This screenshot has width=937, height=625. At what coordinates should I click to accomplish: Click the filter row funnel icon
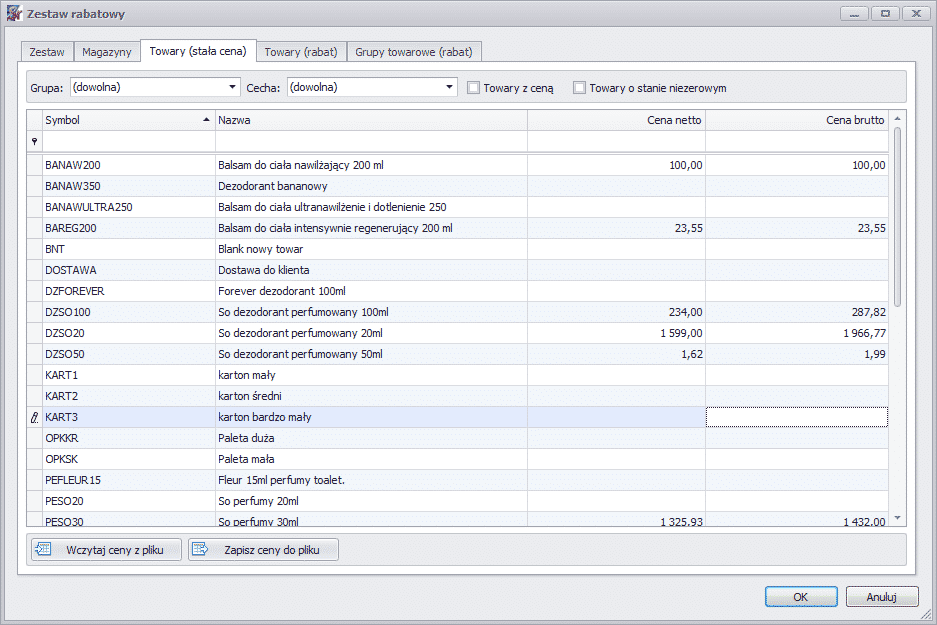35,142
